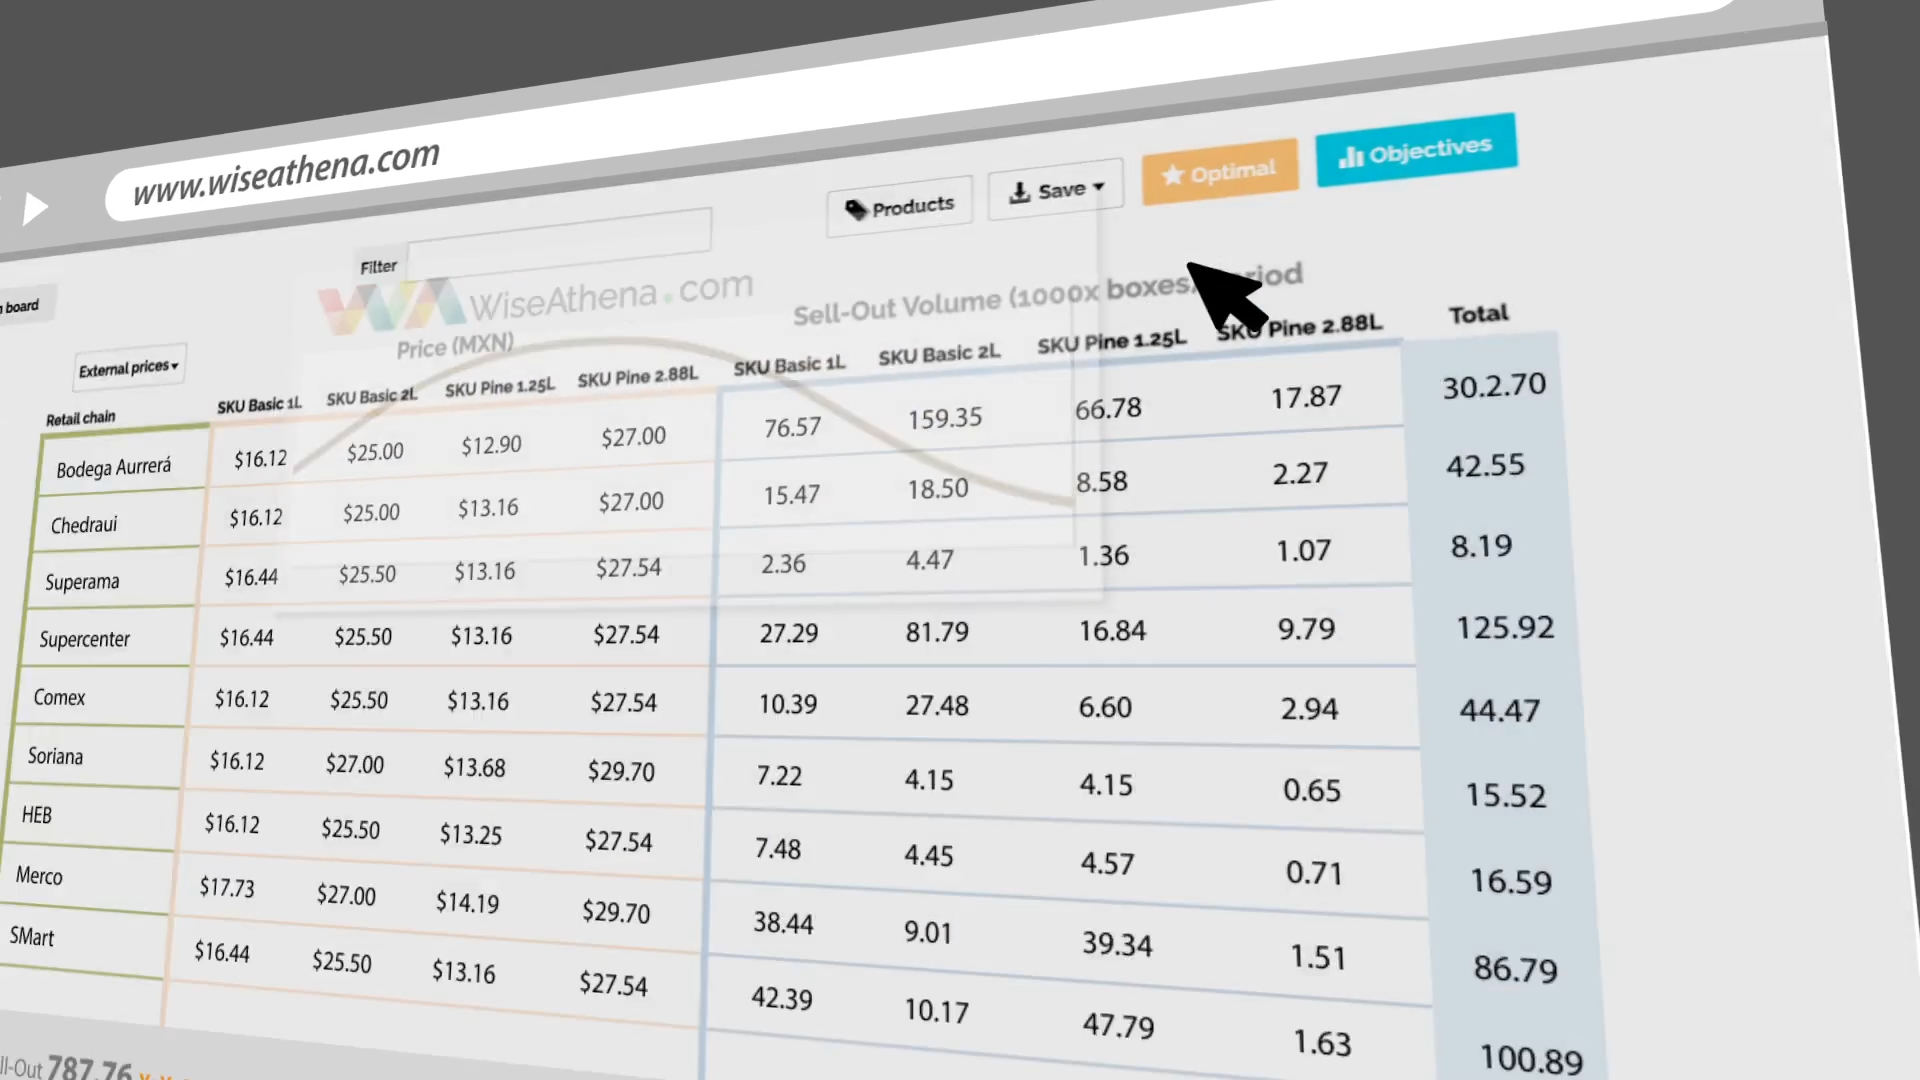Click the browser play arrow icon
Viewport: 1920px width, 1080px height.
click(35, 208)
